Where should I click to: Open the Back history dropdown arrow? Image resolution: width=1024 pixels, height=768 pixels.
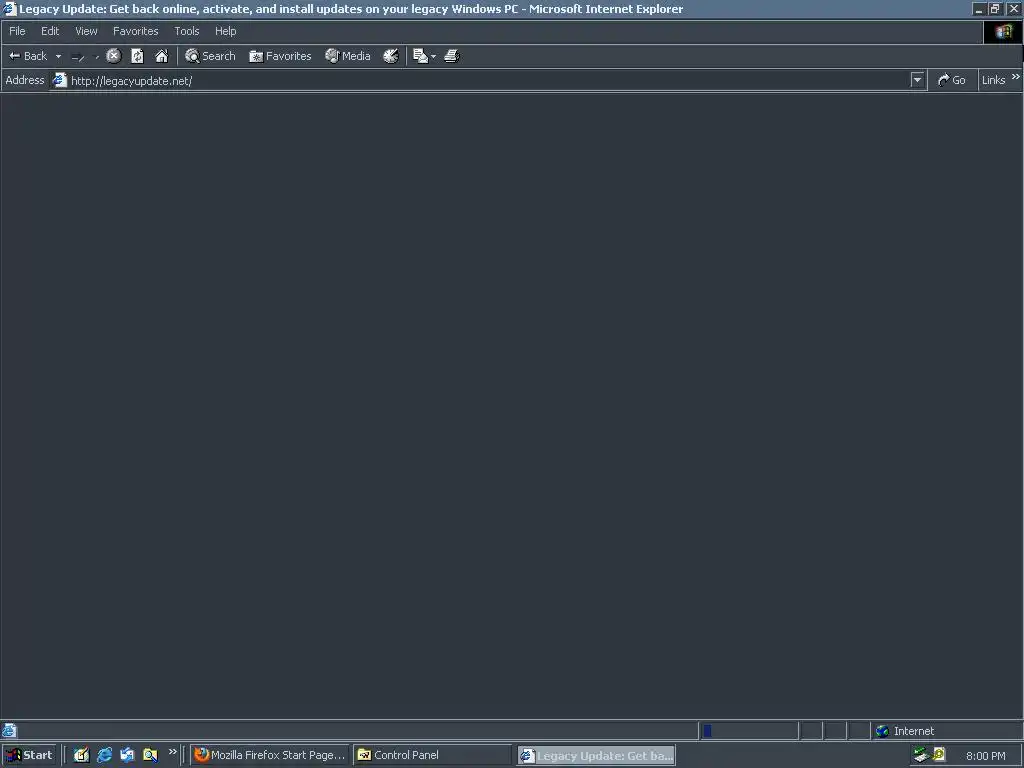coord(58,56)
